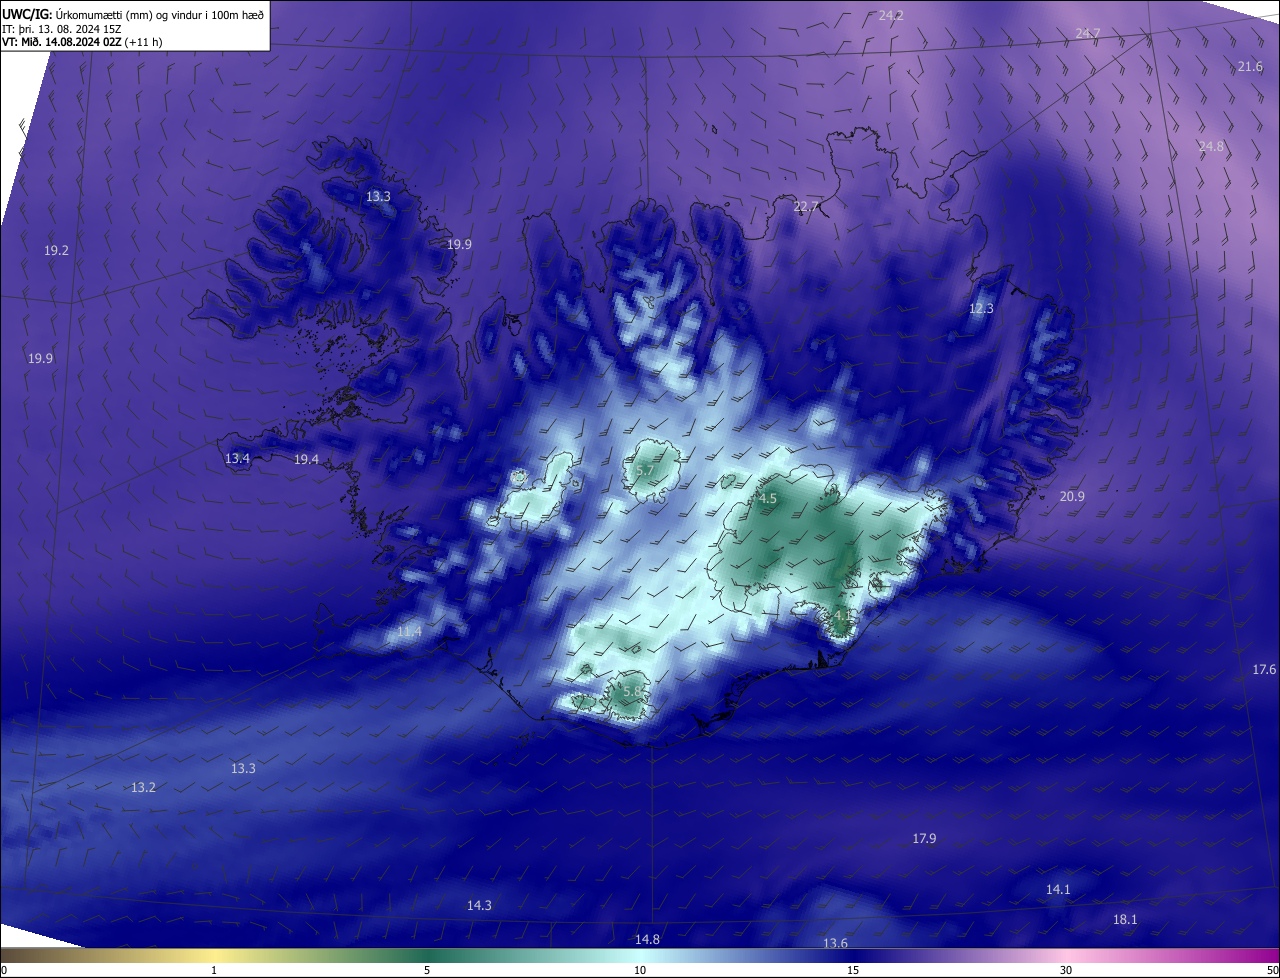1280x978 pixels.
Task: Click the 20.9 value label
Action: (x=1072, y=496)
